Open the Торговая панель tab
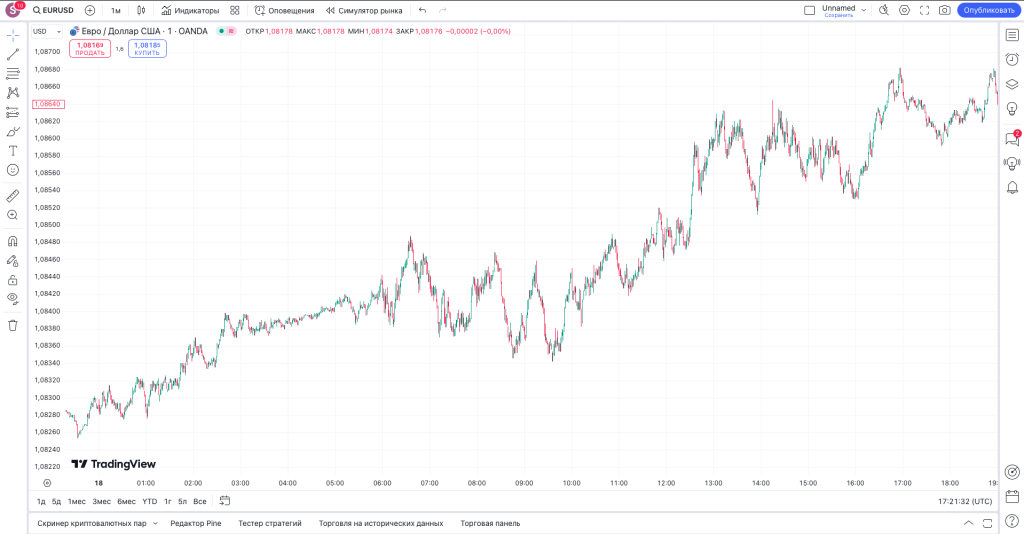 (x=490, y=524)
